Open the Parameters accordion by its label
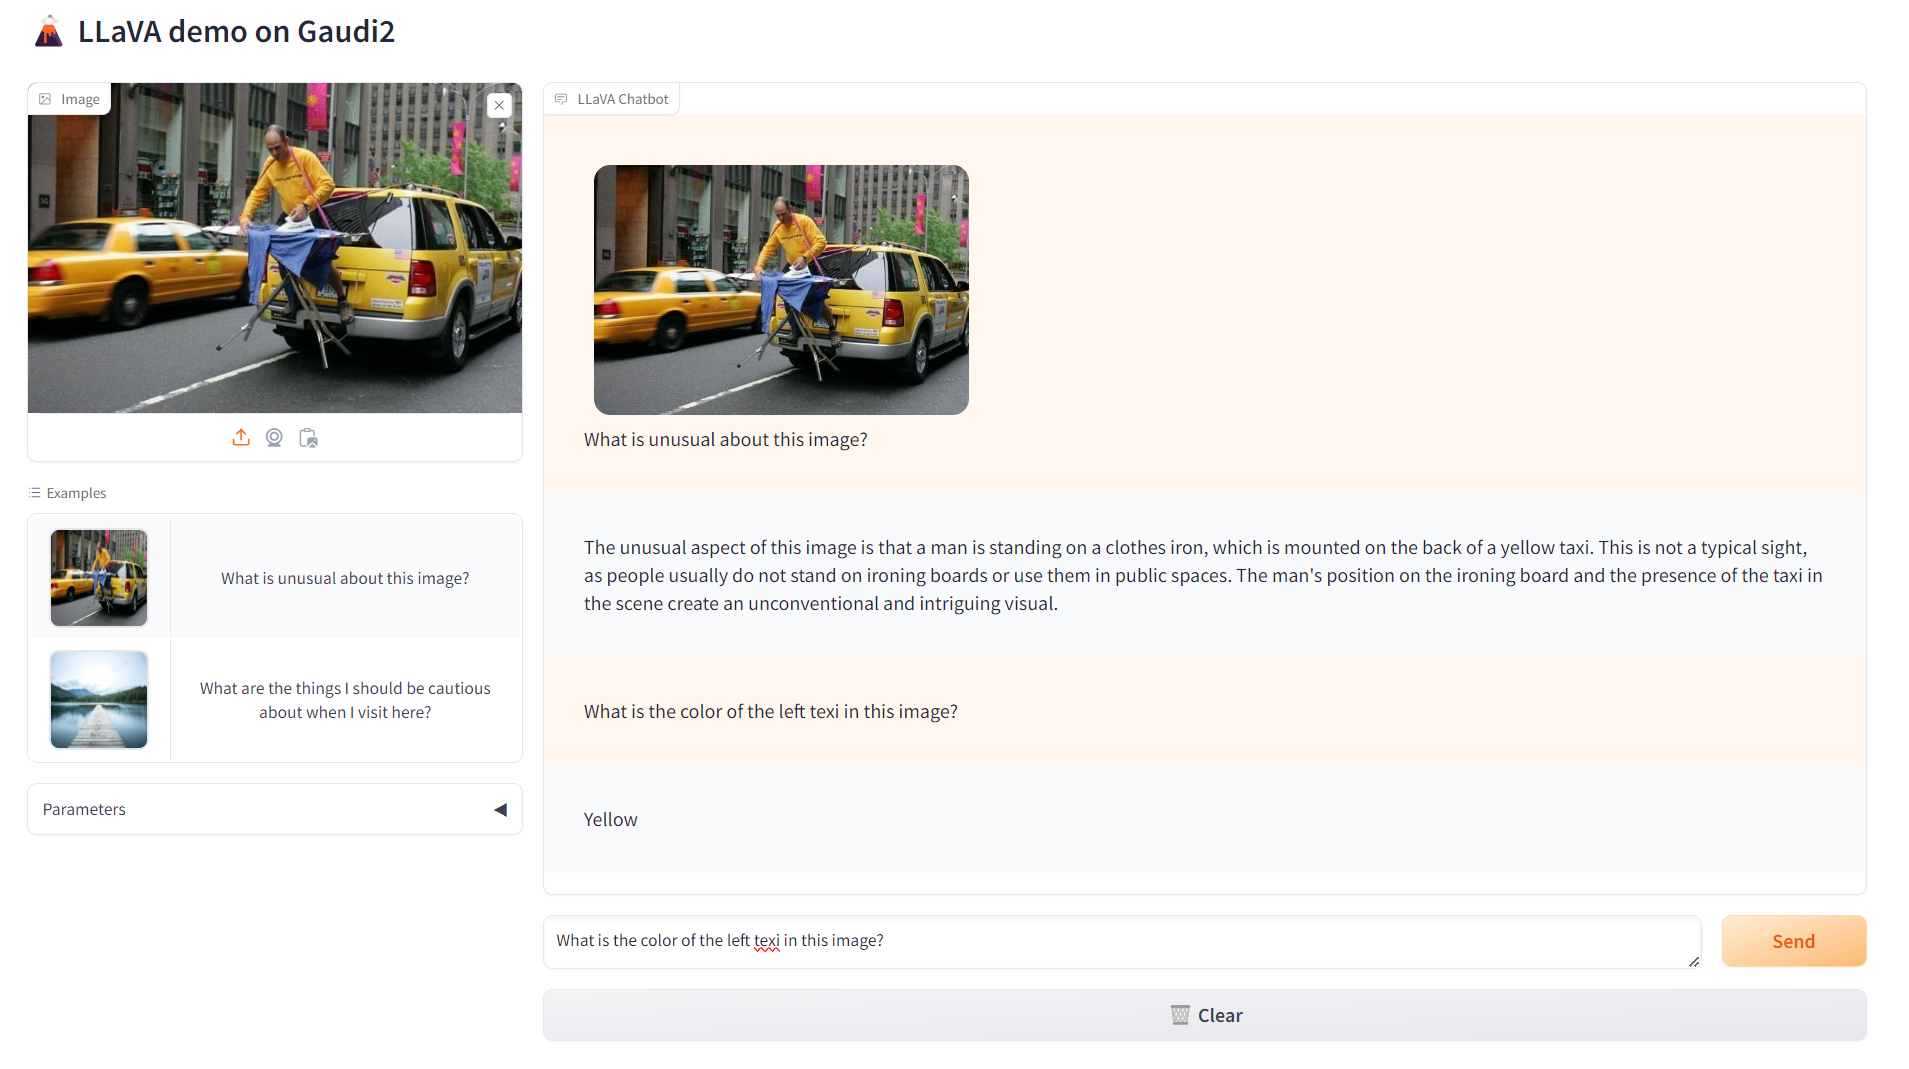This screenshot has width=1909, height=1069. coord(84,809)
